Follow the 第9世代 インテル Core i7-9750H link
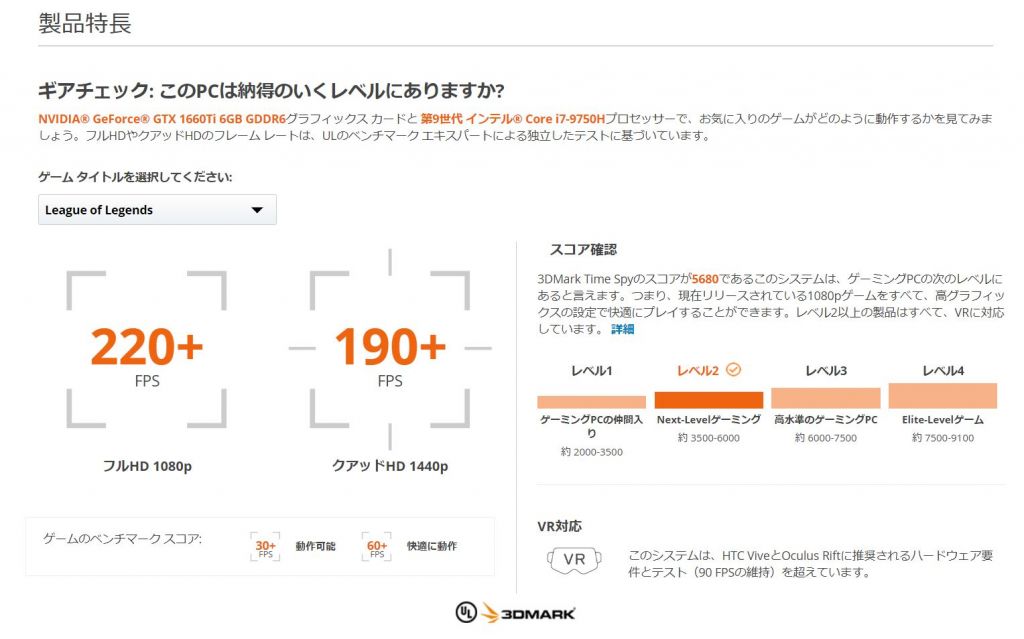 click(513, 119)
